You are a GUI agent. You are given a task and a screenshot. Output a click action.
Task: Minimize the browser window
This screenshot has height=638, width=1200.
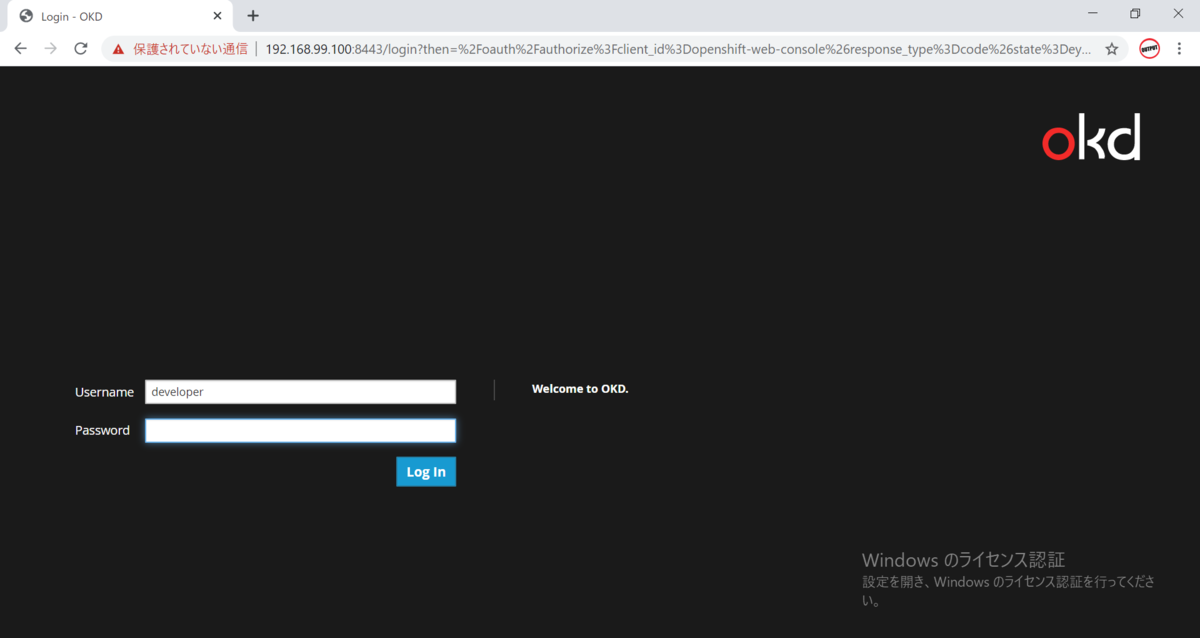point(1092,14)
